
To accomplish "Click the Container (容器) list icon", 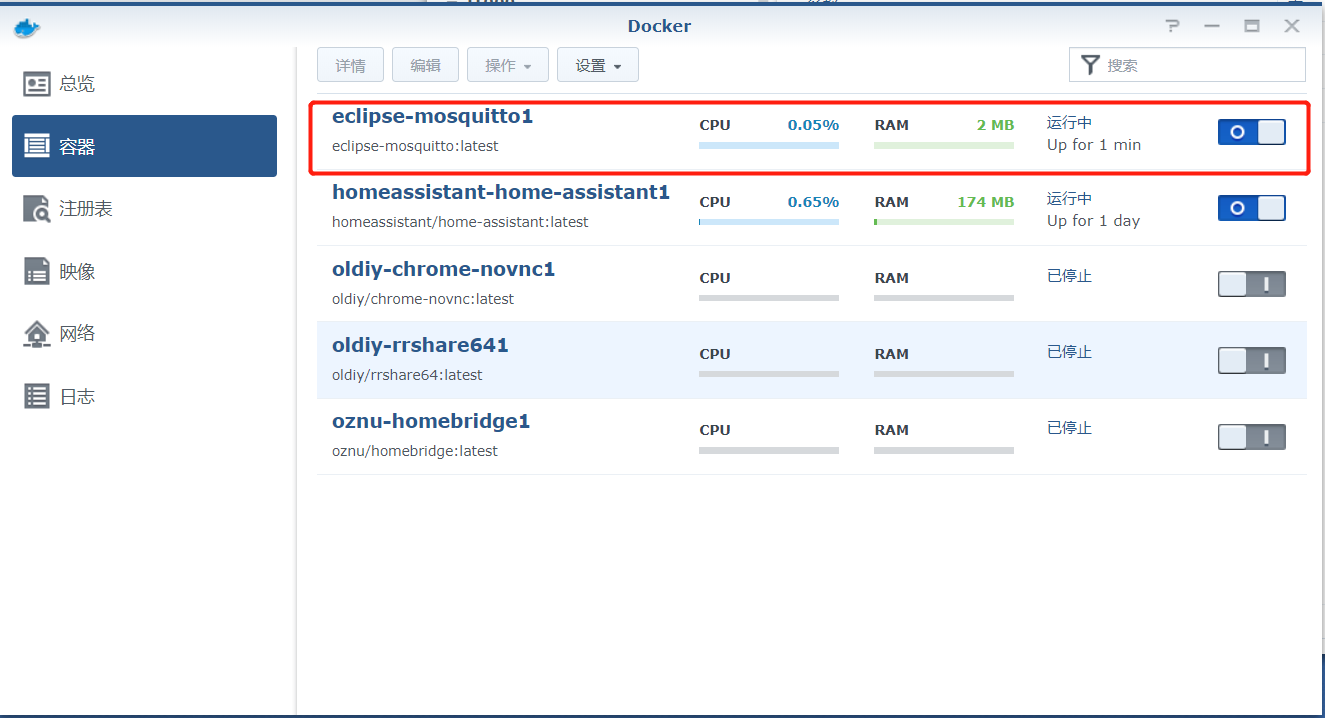I will click(x=37, y=147).
